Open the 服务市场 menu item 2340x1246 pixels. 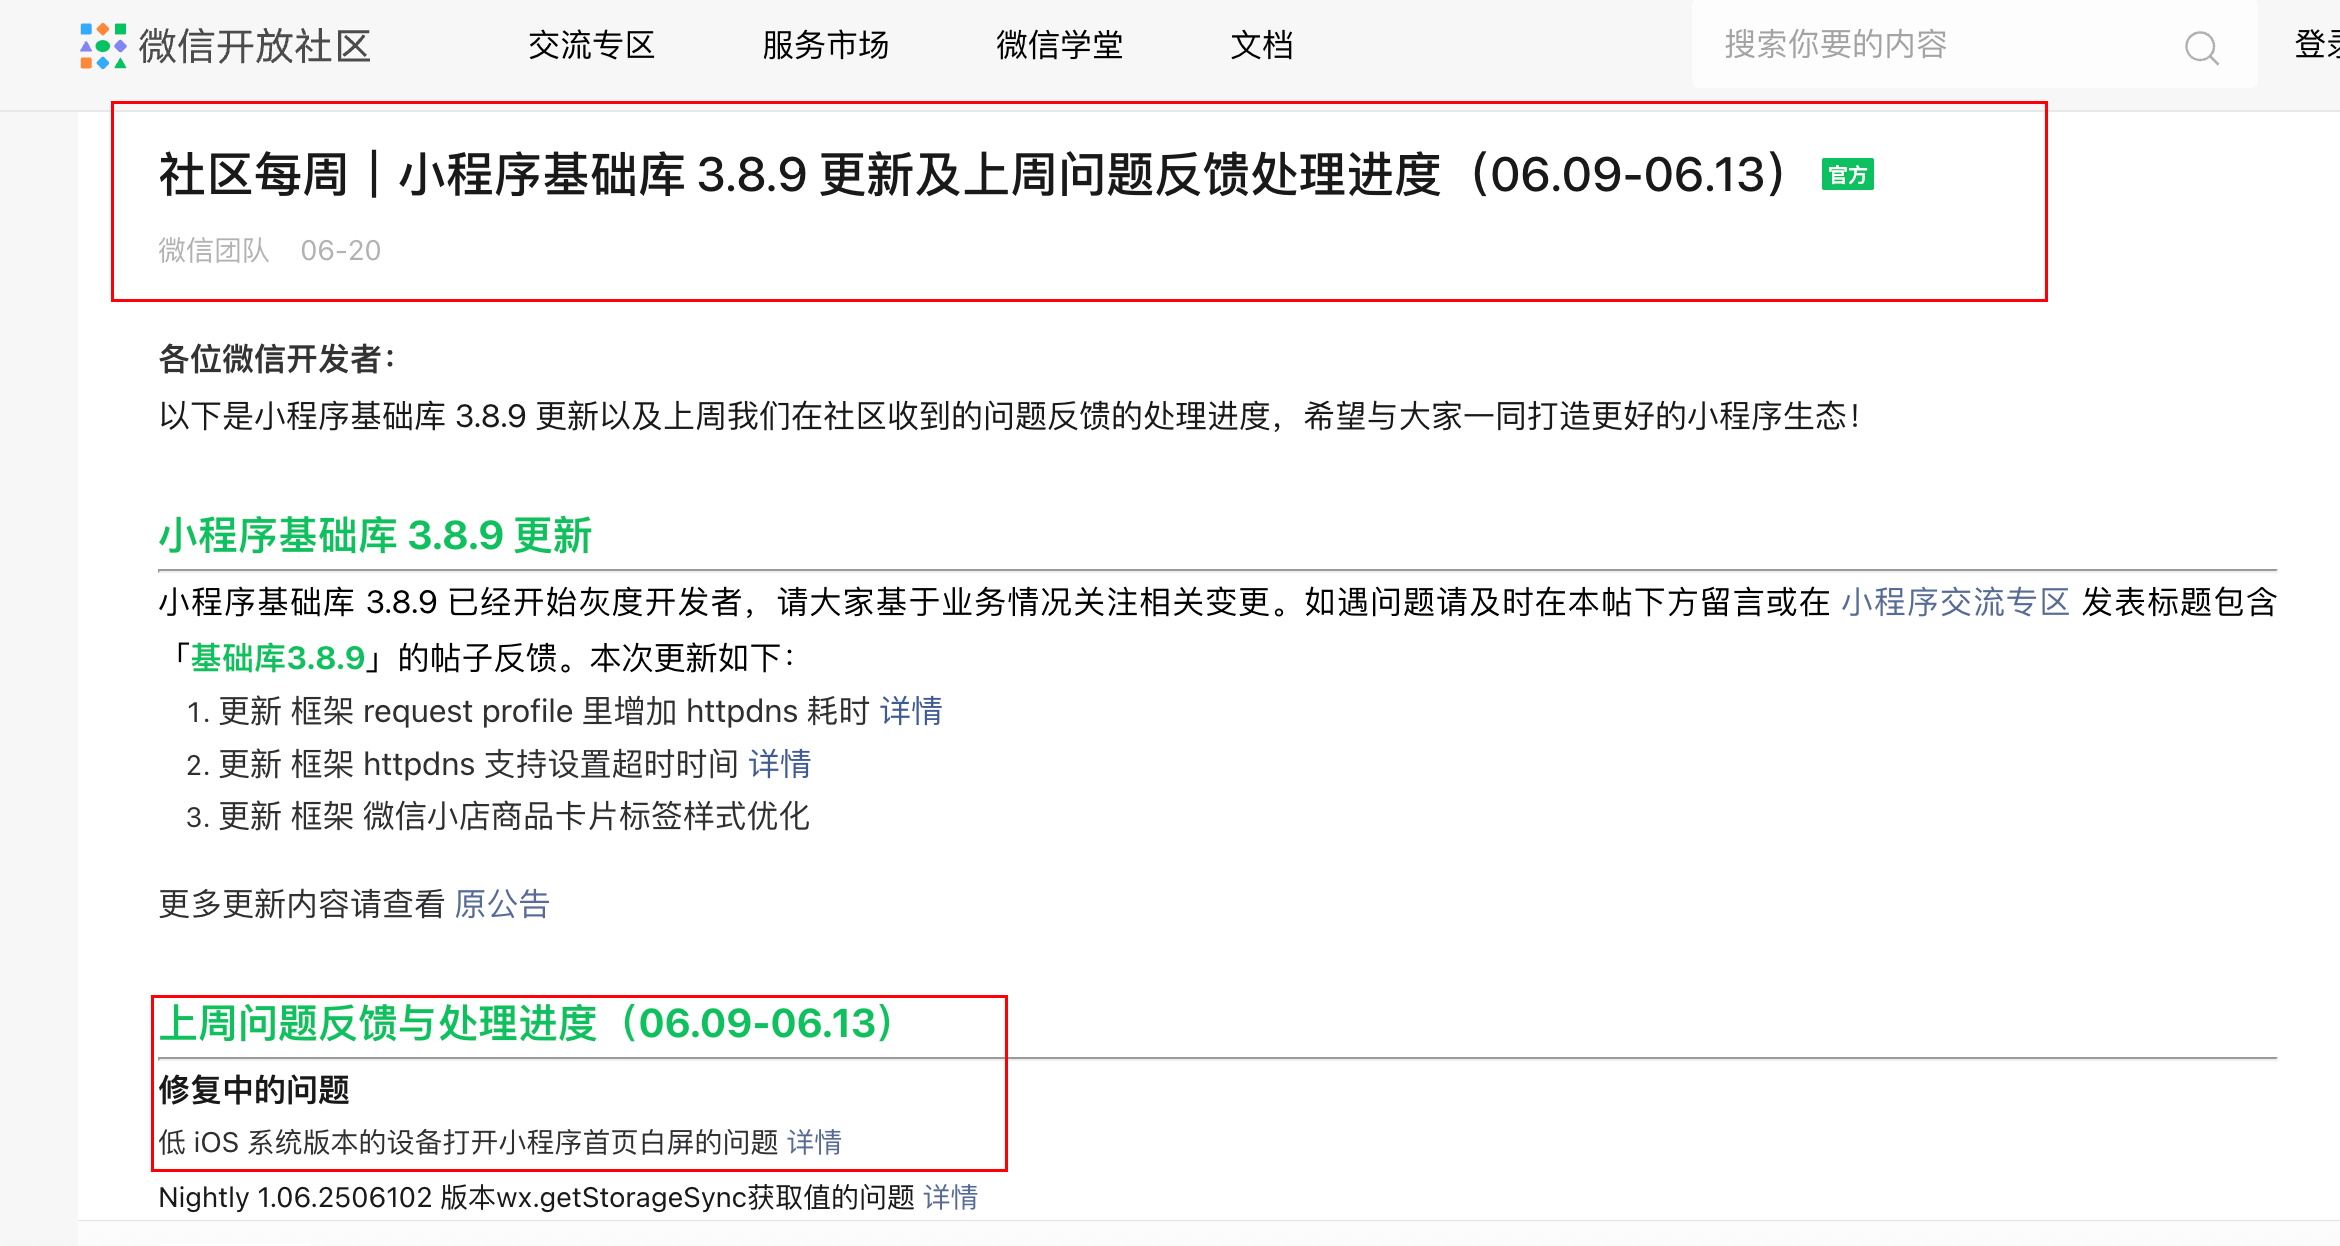coord(825,46)
